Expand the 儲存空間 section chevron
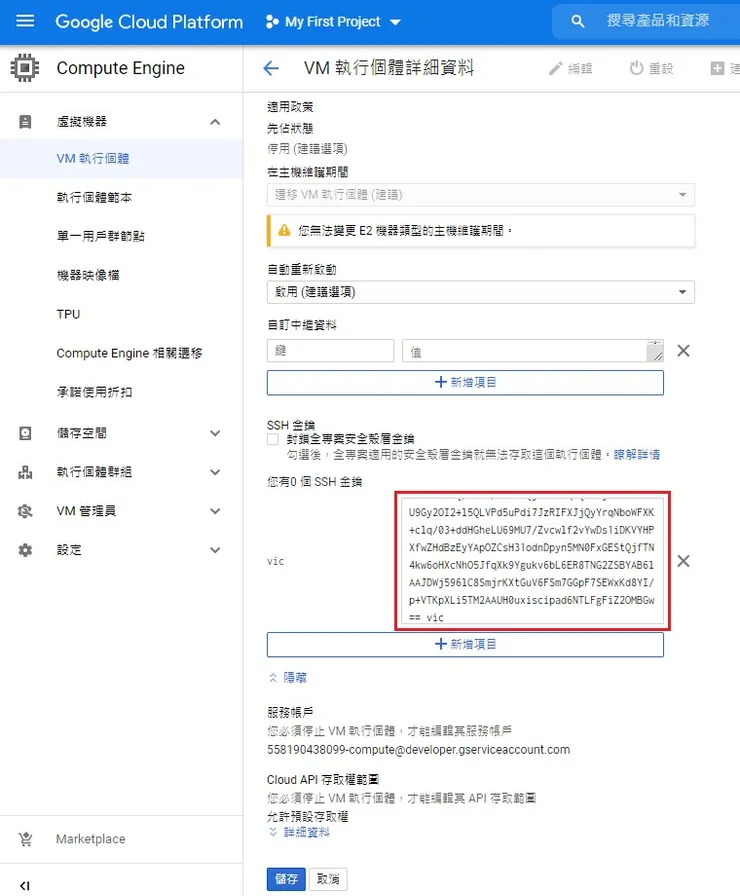The image size is (740, 896). pos(215,433)
